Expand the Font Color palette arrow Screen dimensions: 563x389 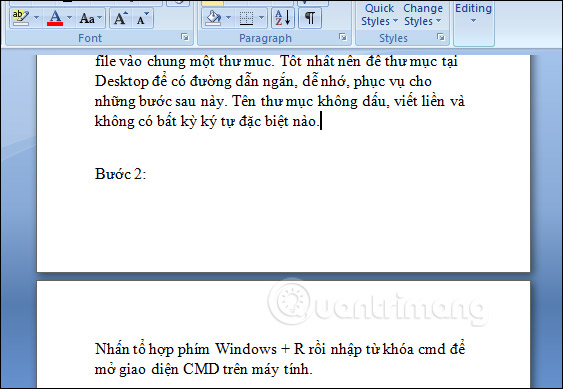point(70,18)
